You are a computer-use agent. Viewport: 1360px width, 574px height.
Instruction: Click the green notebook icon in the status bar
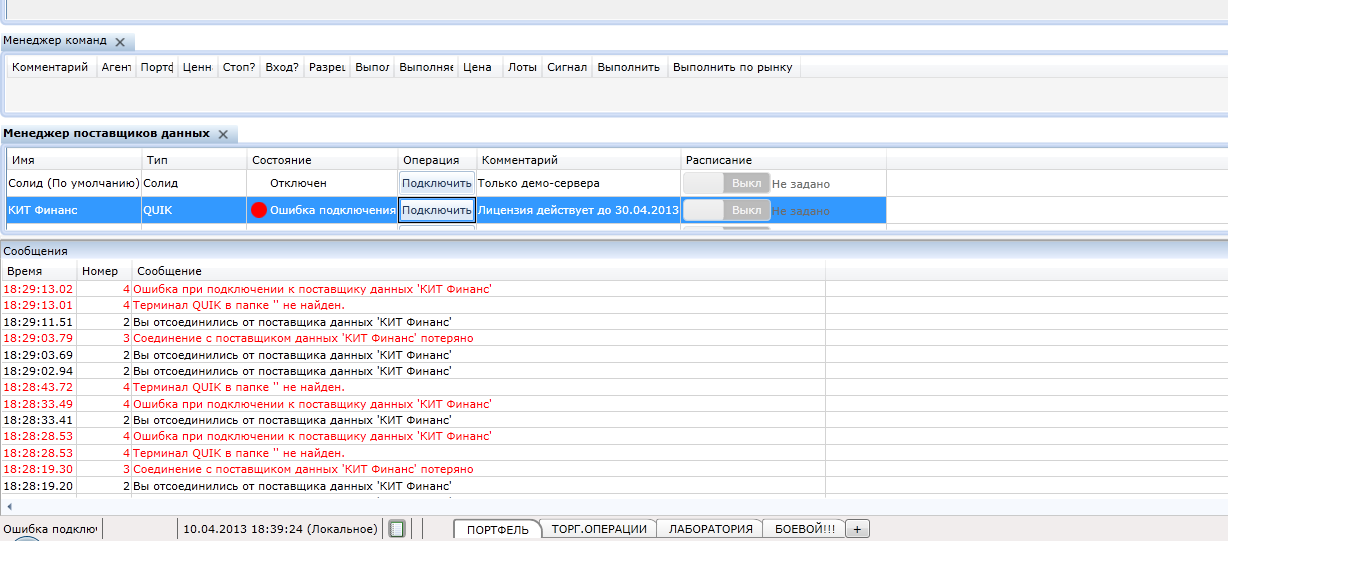pyautogui.click(x=397, y=529)
